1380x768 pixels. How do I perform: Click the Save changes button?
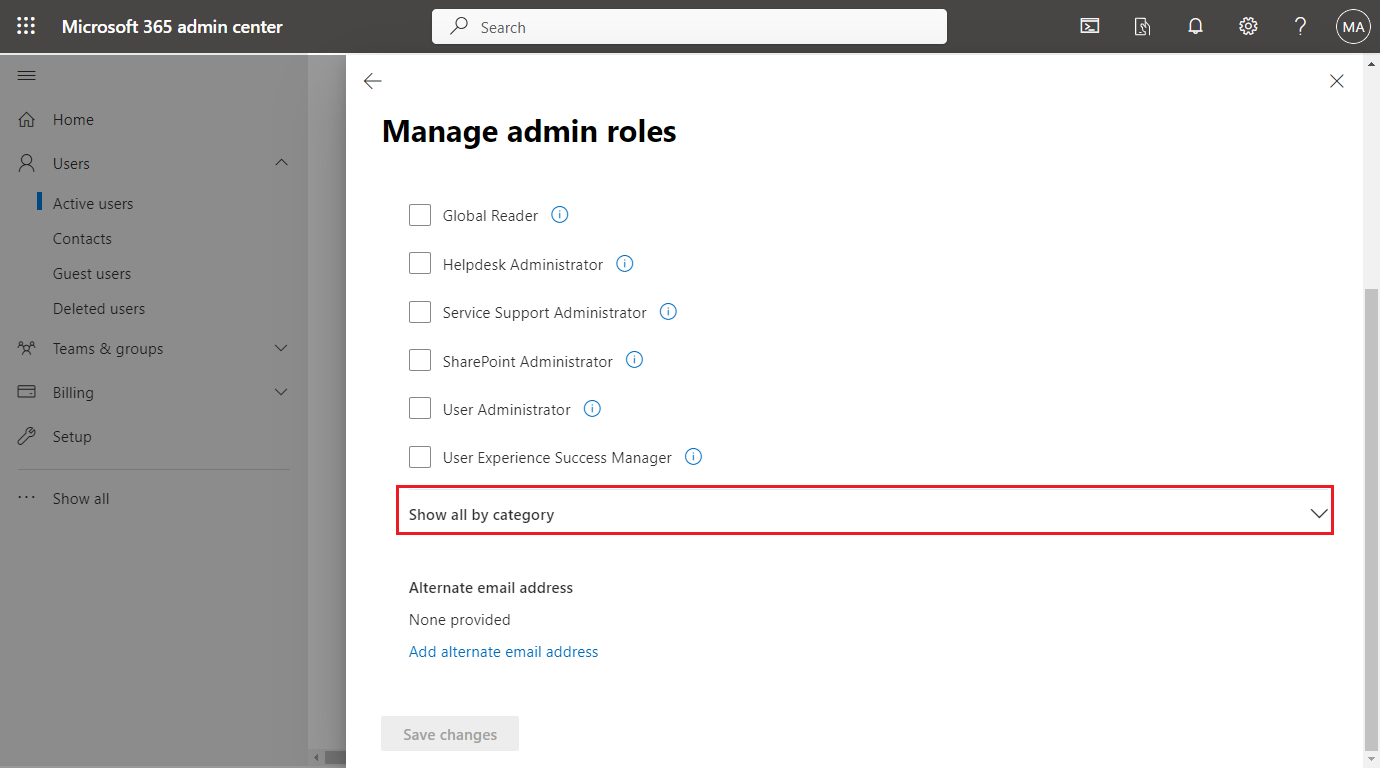(449, 733)
